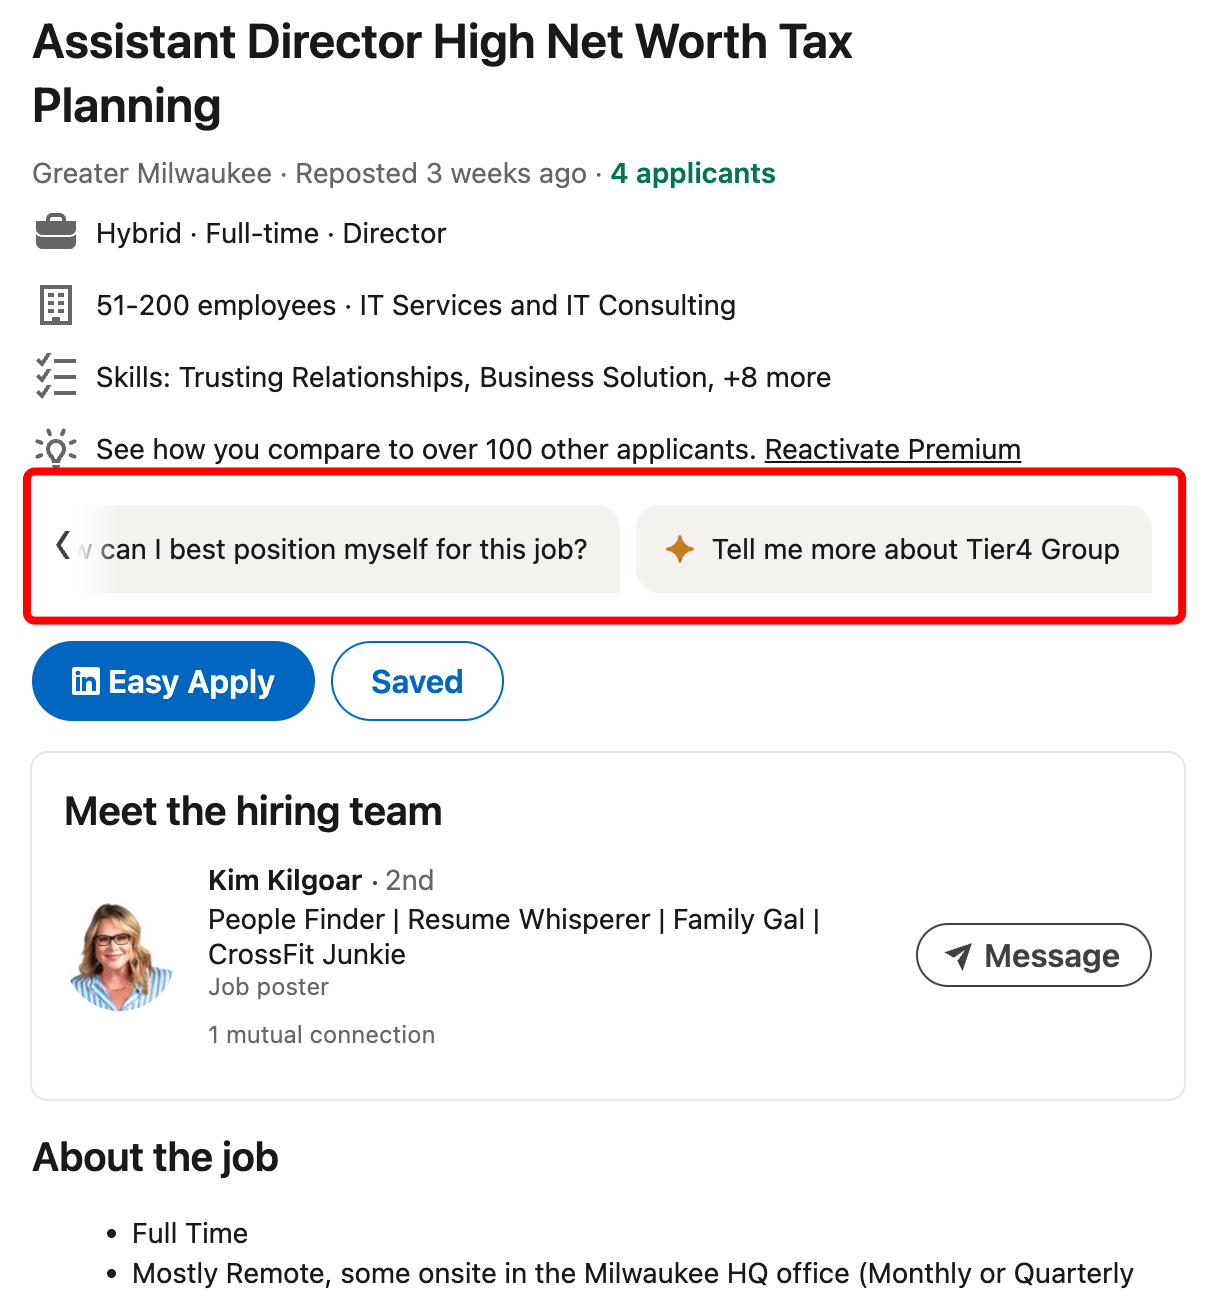Click the Greater Milwaukee location text
1209x1291 pixels.
coord(151,173)
